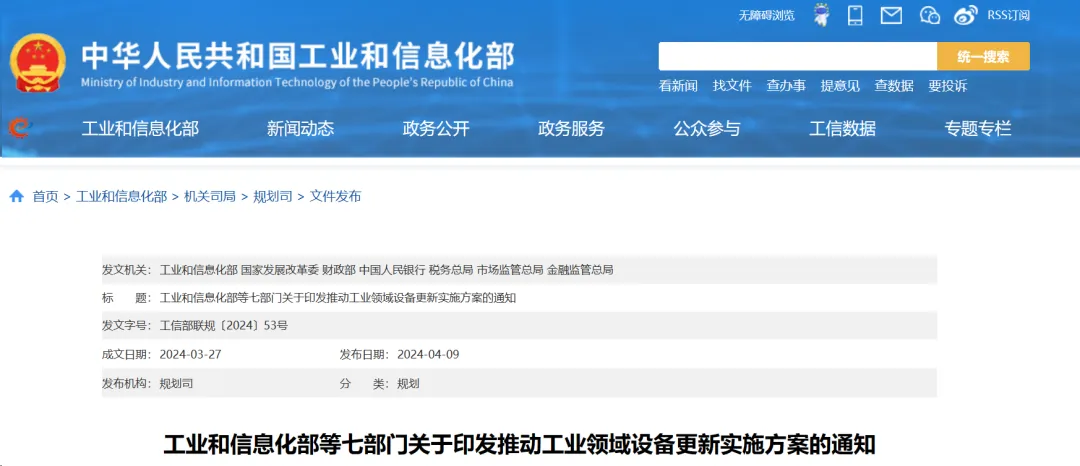Viewport: 1080px width, 466px height.
Task: Open the AI robot assistant icon
Action: click(820, 15)
